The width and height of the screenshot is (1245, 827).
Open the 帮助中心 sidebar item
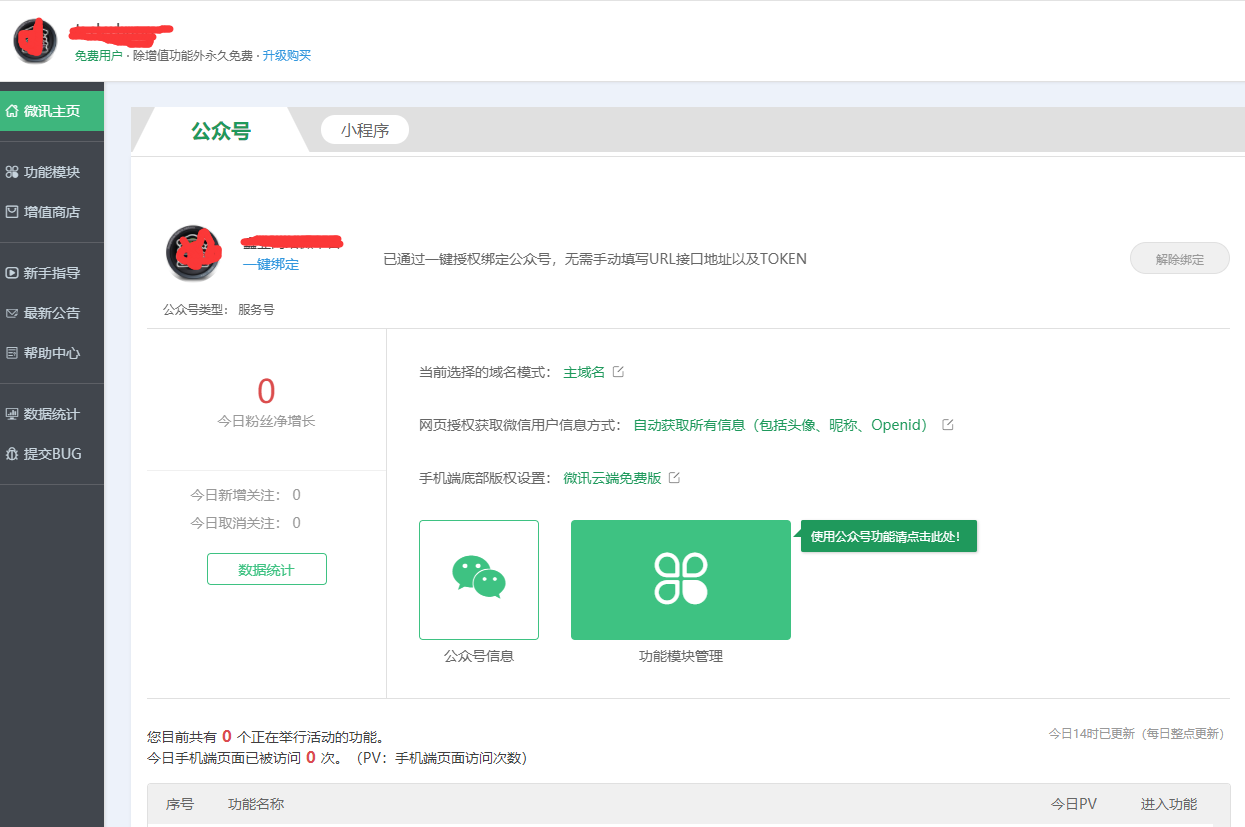(51, 353)
